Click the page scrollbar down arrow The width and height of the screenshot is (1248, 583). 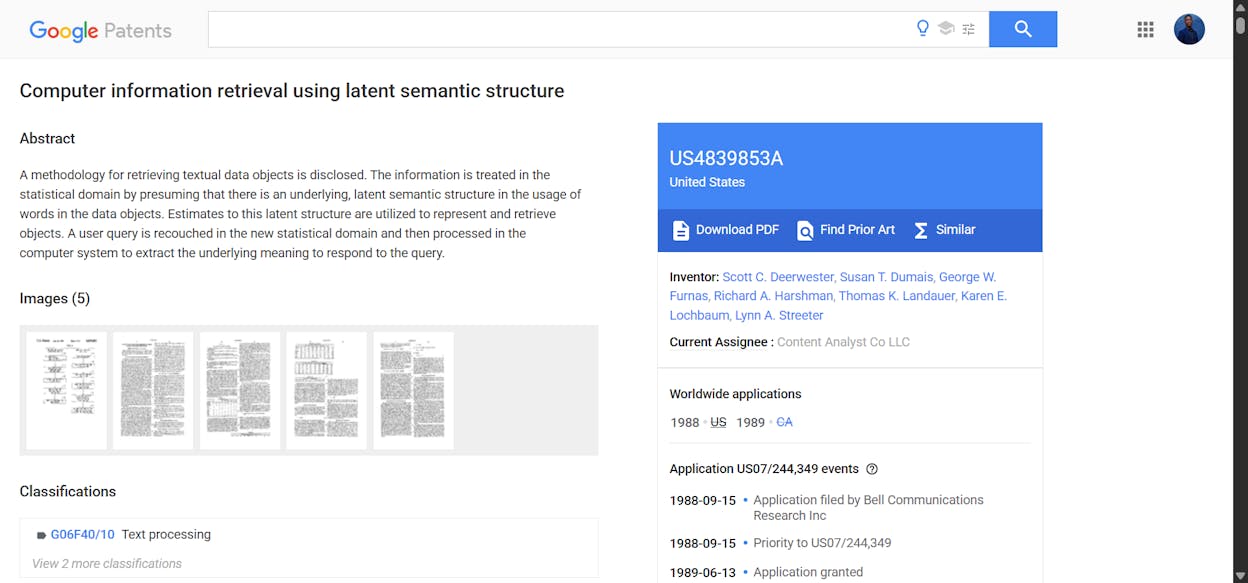(1240, 576)
